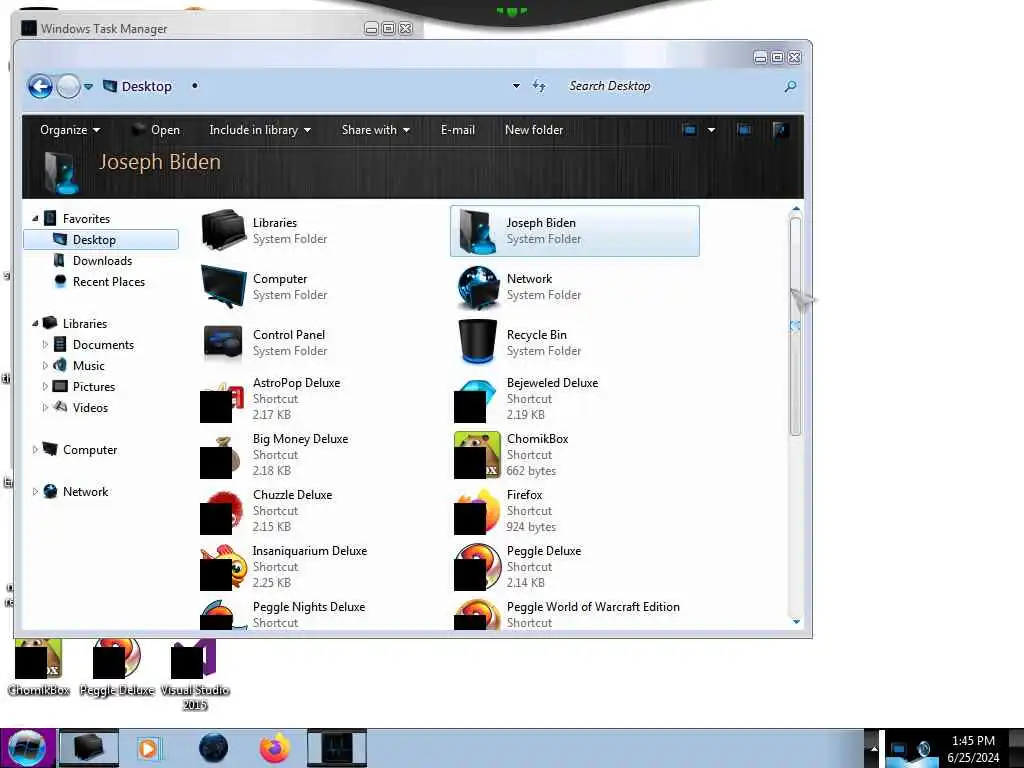This screenshot has width=1024, height=768.
Task: Click the scrollbar down arrow
Action: point(795,622)
